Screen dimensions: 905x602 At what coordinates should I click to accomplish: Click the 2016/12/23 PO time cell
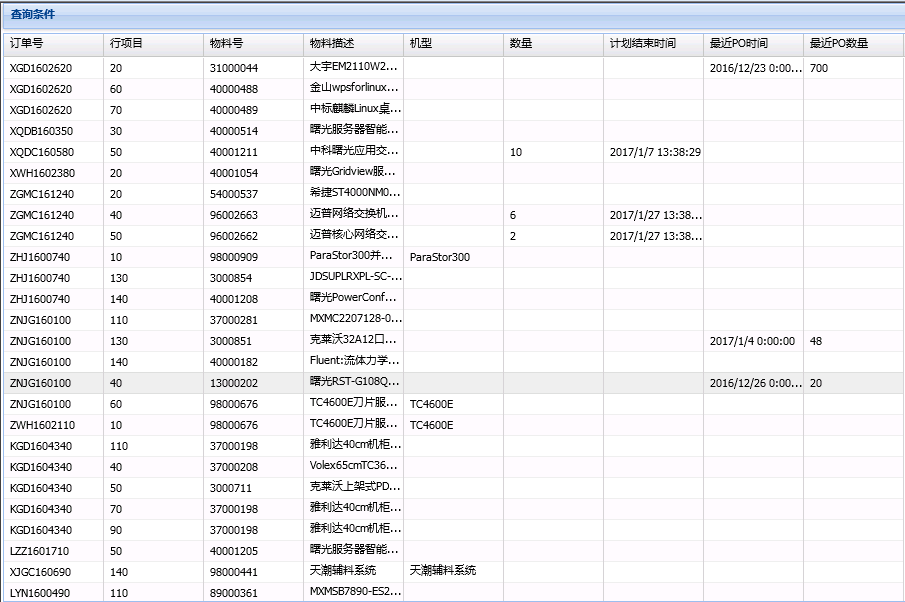pyautogui.click(x=753, y=68)
